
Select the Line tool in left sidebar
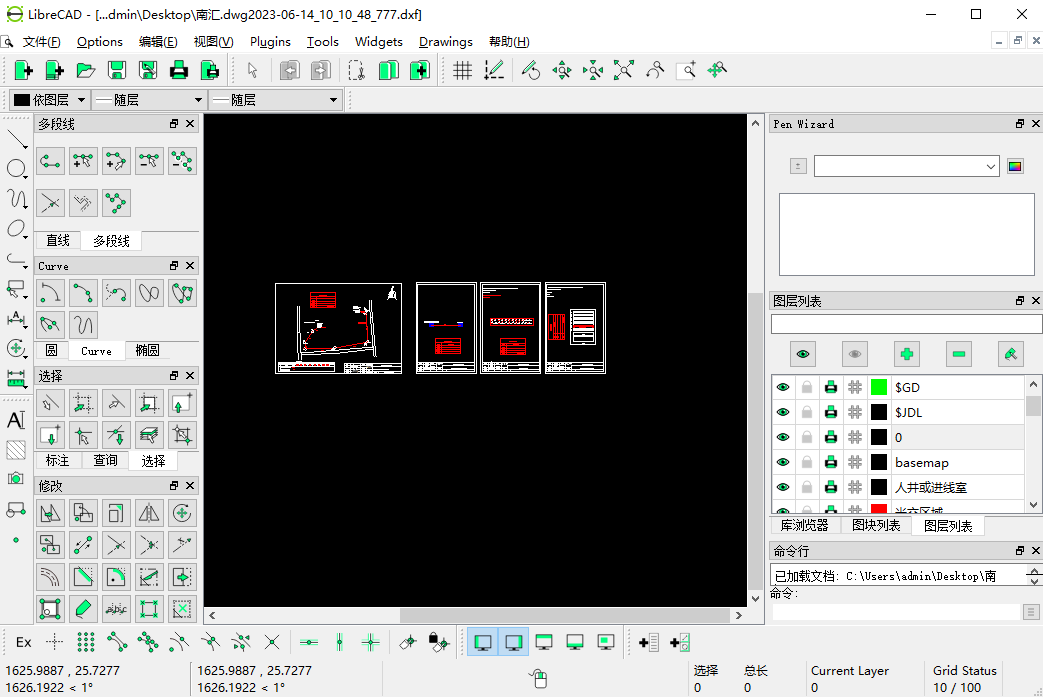pos(17,138)
